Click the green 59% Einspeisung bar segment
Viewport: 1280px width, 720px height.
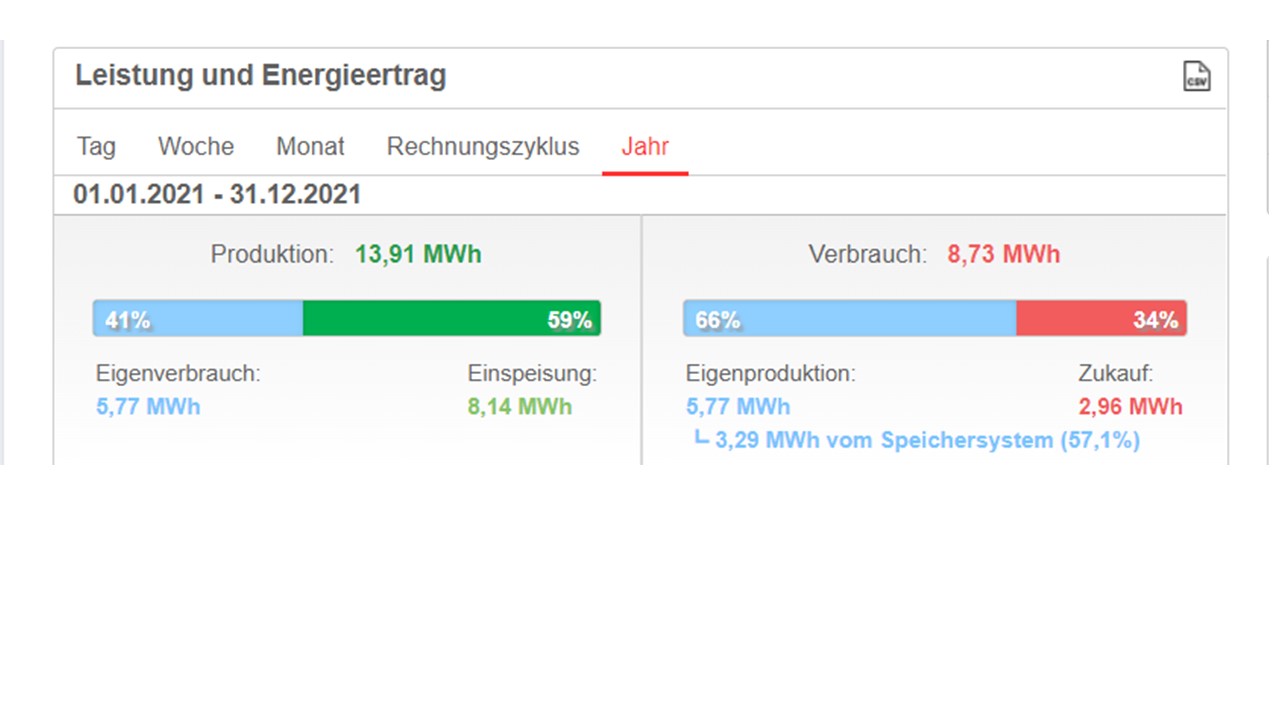451,319
